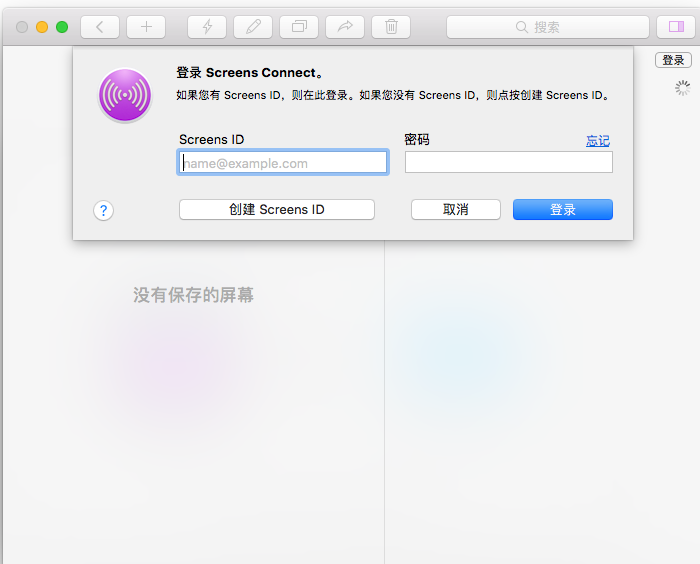
Task: Click the 创建 Screens ID button
Action: click(277, 209)
